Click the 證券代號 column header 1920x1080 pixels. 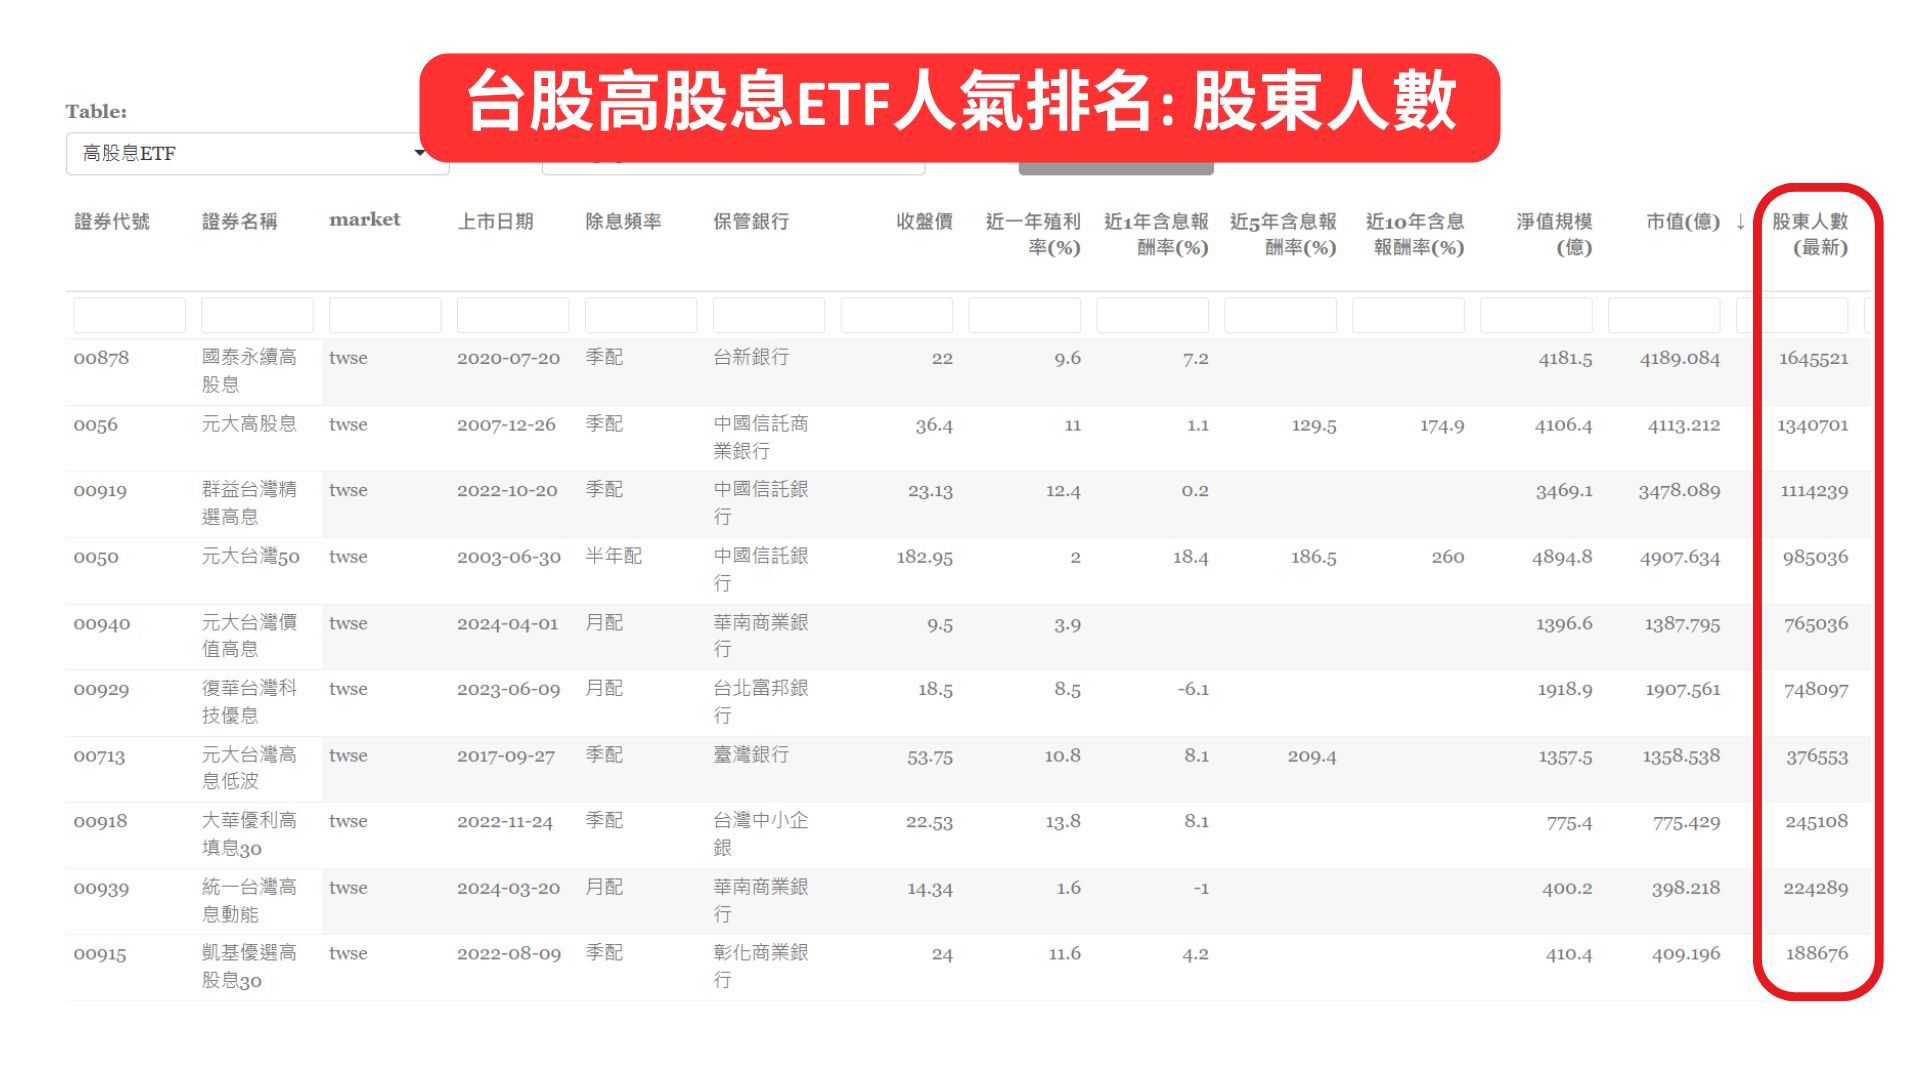click(x=112, y=222)
